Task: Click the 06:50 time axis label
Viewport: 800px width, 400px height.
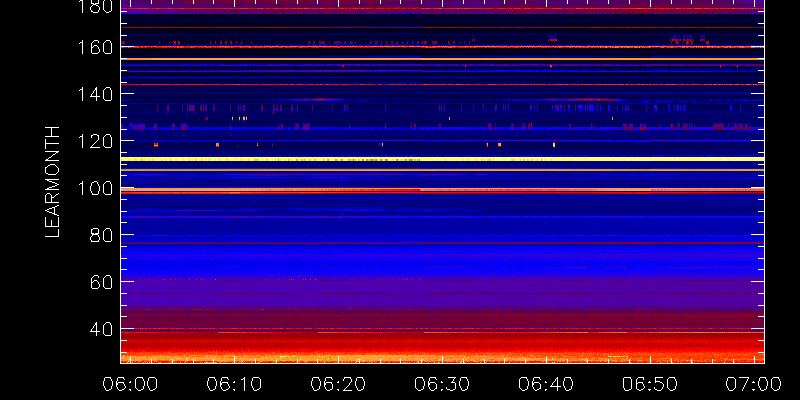Action: click(650, 384)
